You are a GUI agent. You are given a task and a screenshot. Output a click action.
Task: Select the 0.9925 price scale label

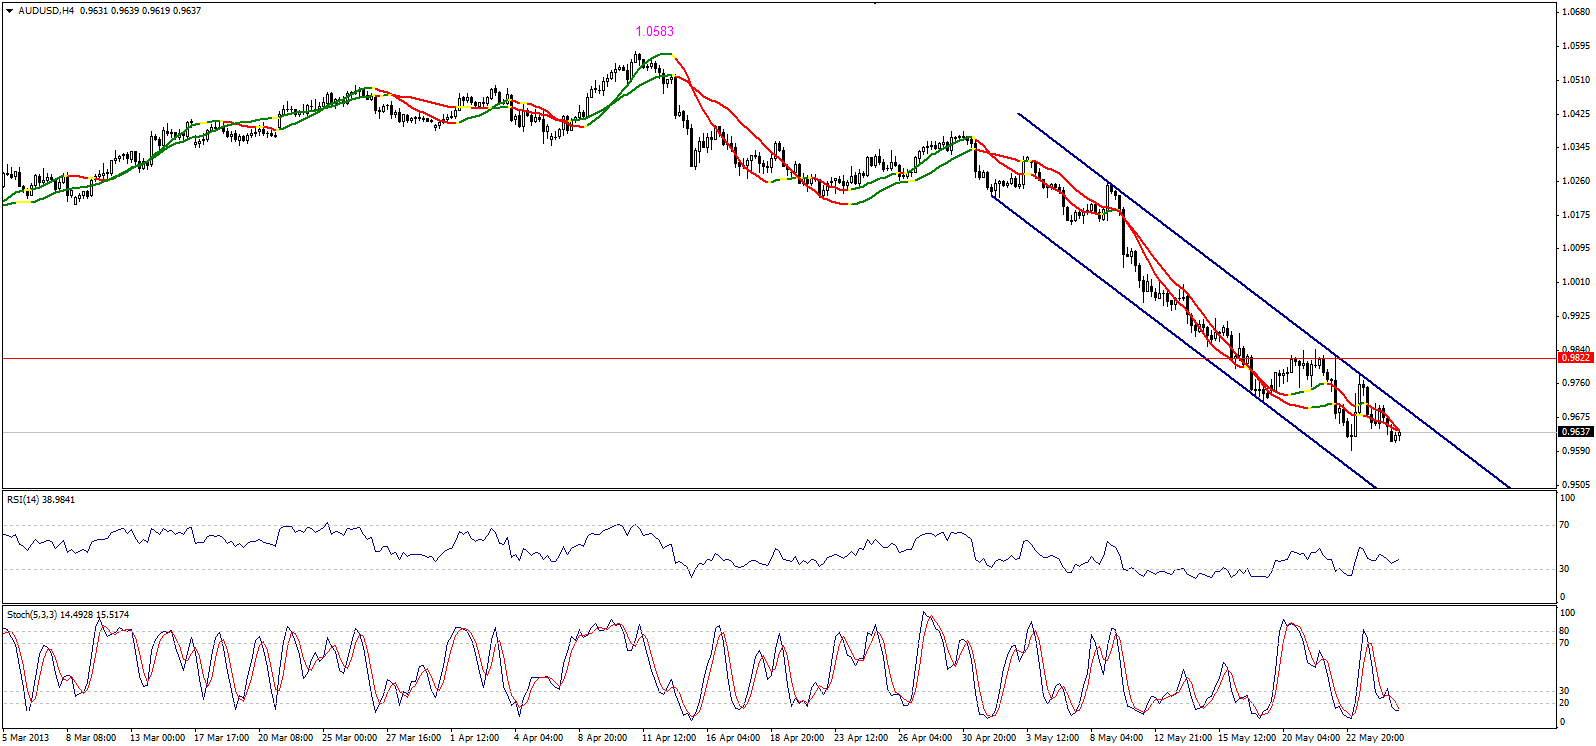(x=1576, y=316)
